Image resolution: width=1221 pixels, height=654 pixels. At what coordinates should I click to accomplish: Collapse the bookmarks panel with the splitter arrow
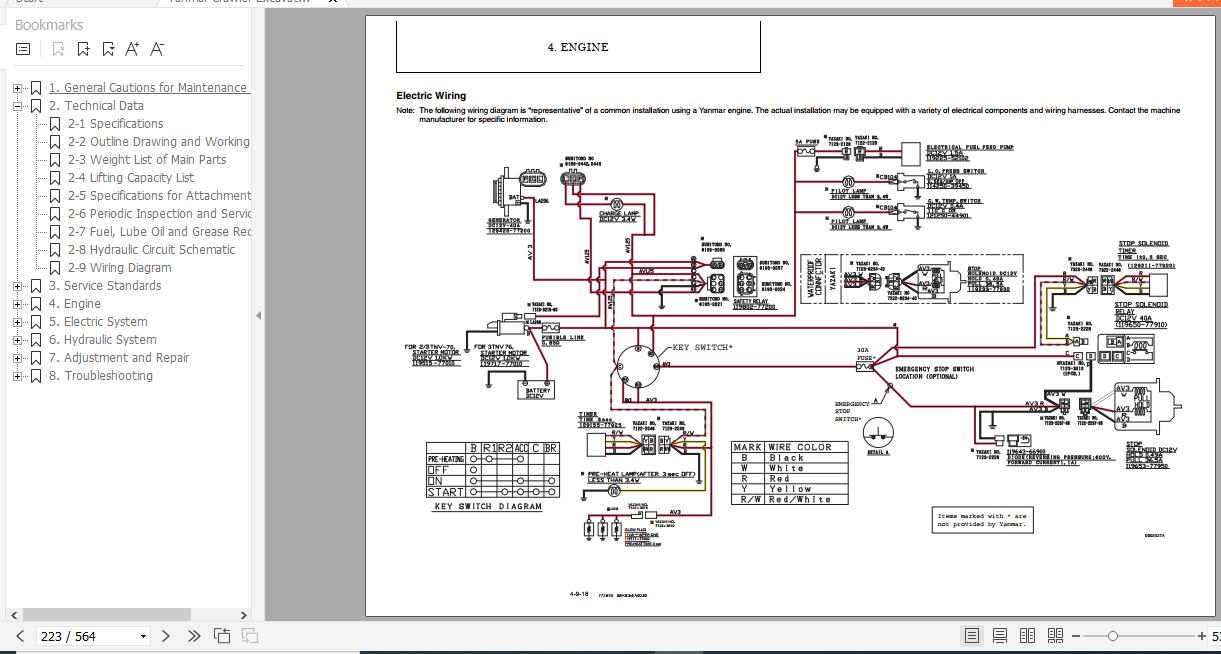coord(258,316)
